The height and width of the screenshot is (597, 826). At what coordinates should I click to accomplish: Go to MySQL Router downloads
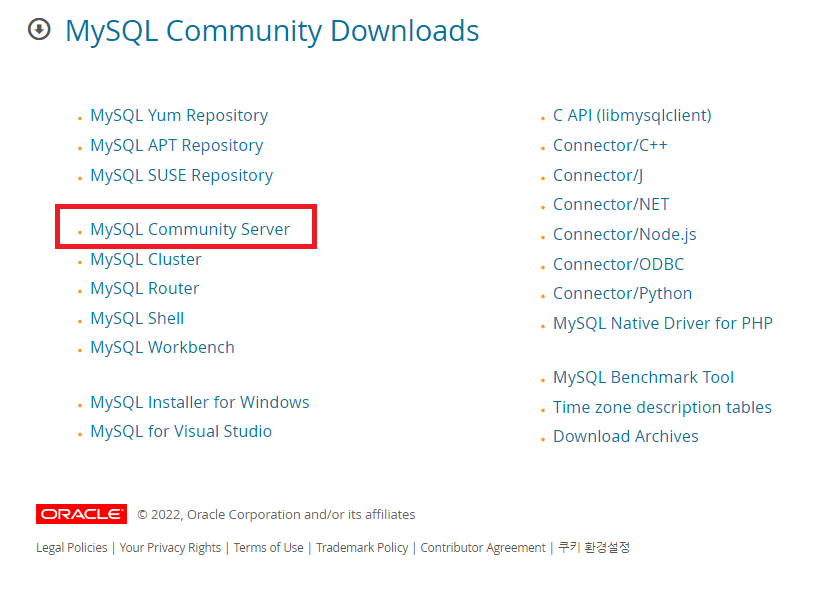tap(144, 288)
